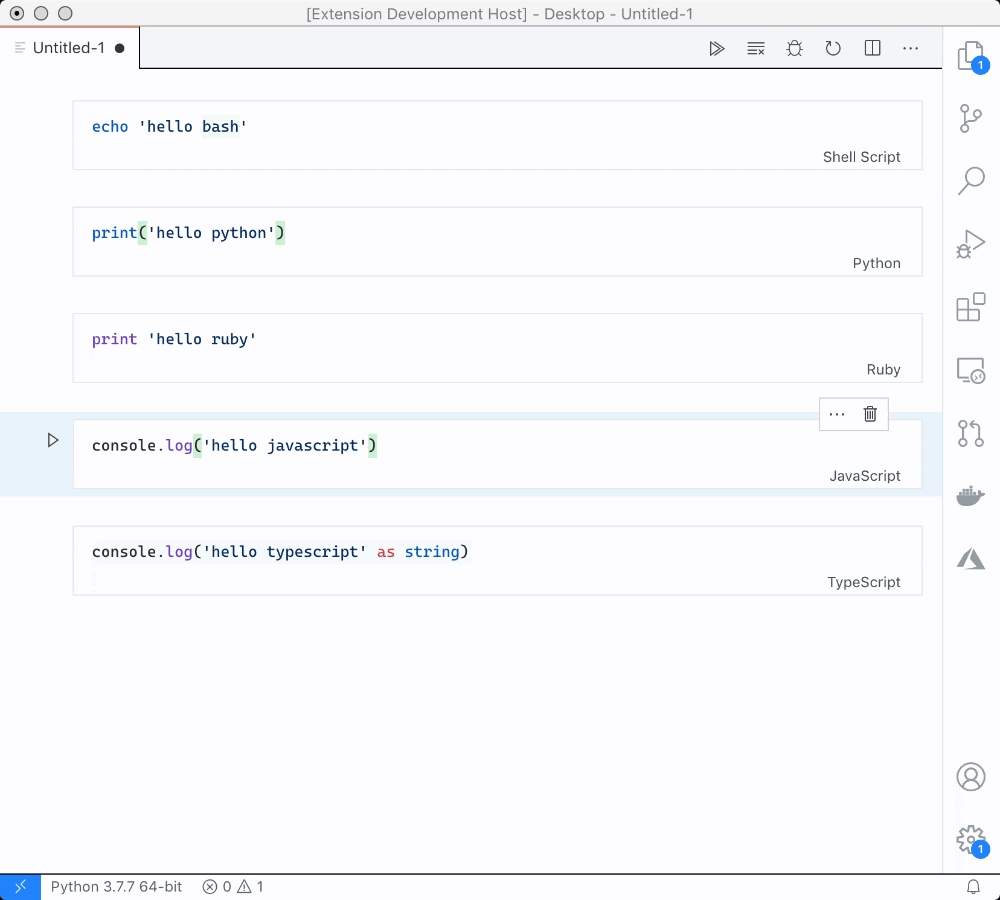
Task: Execute the JavaScript cell with the play arrow
Action: [53, 439]
